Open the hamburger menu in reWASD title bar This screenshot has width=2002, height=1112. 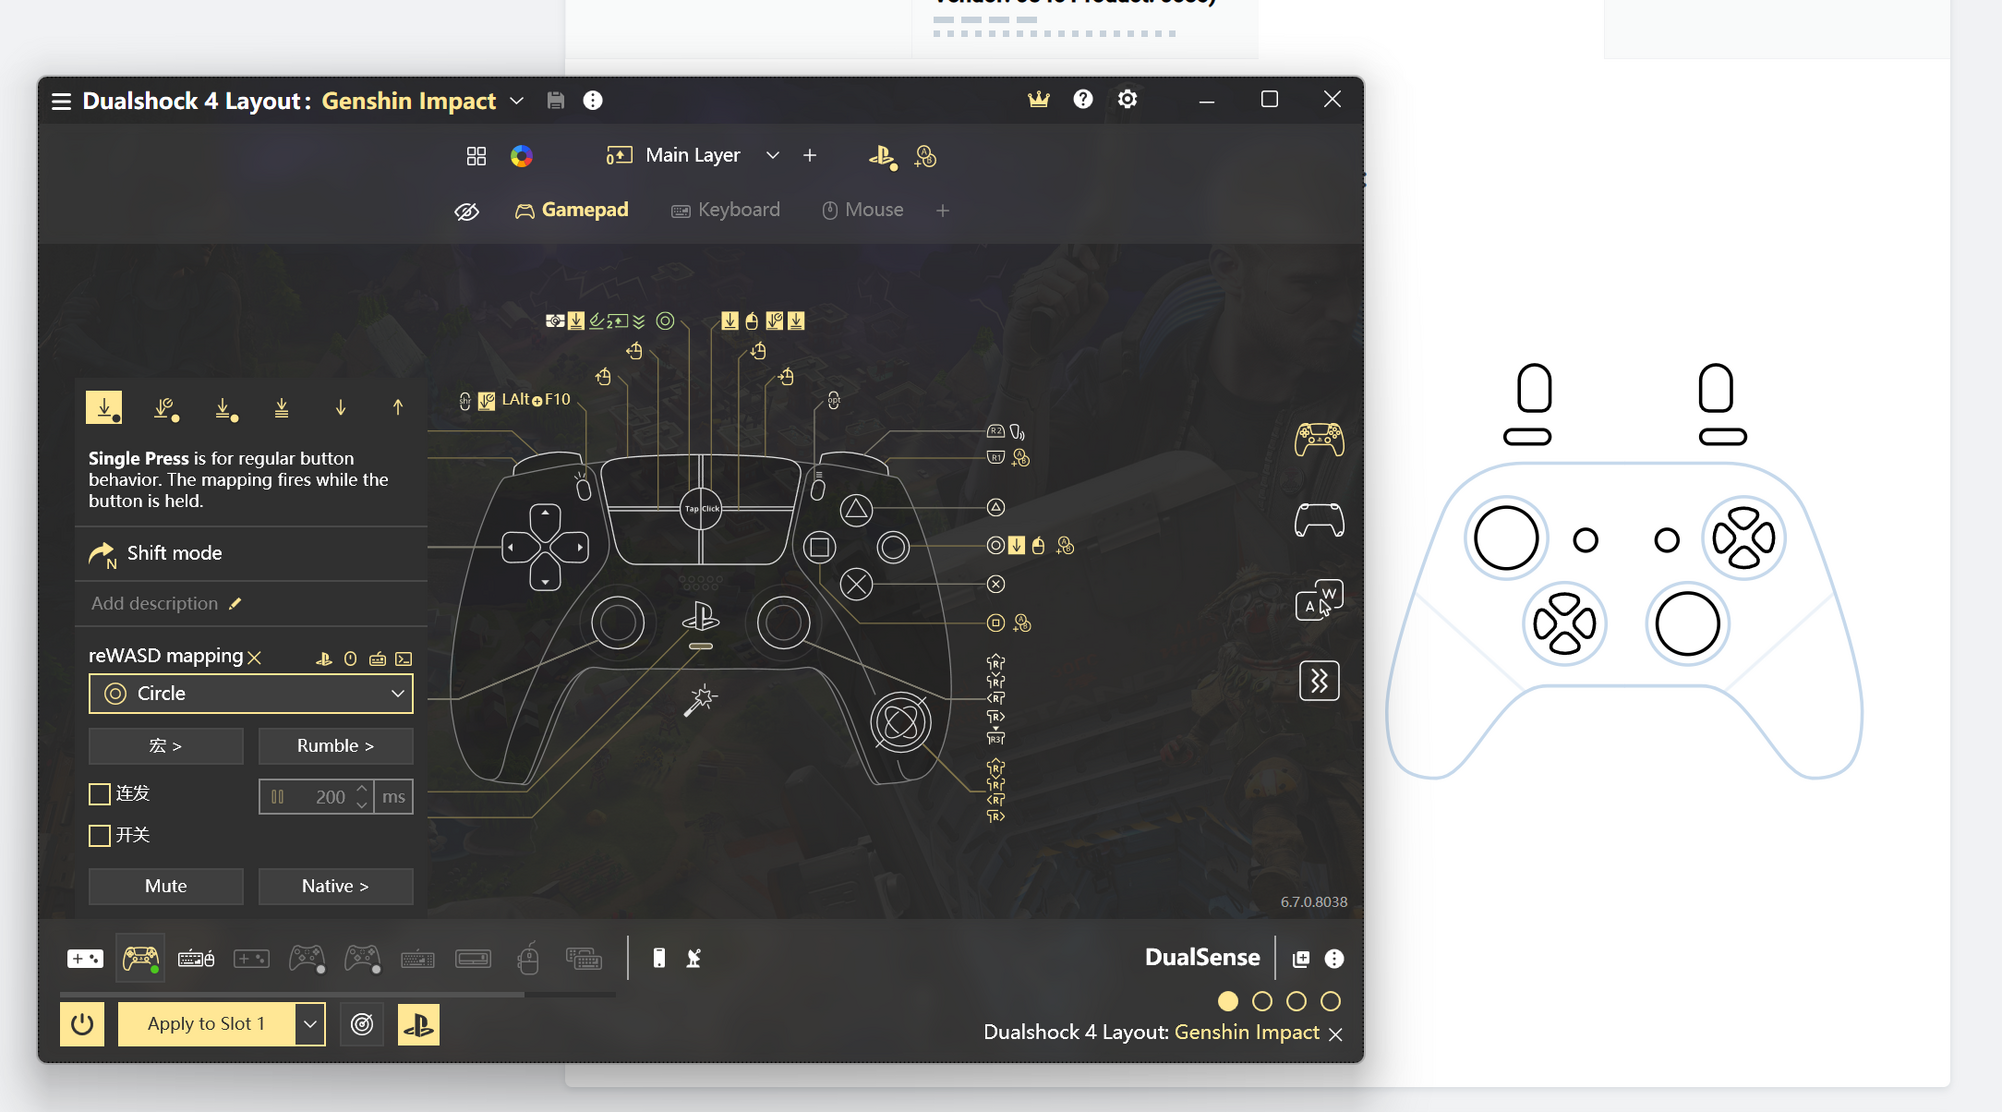[61, 101]
